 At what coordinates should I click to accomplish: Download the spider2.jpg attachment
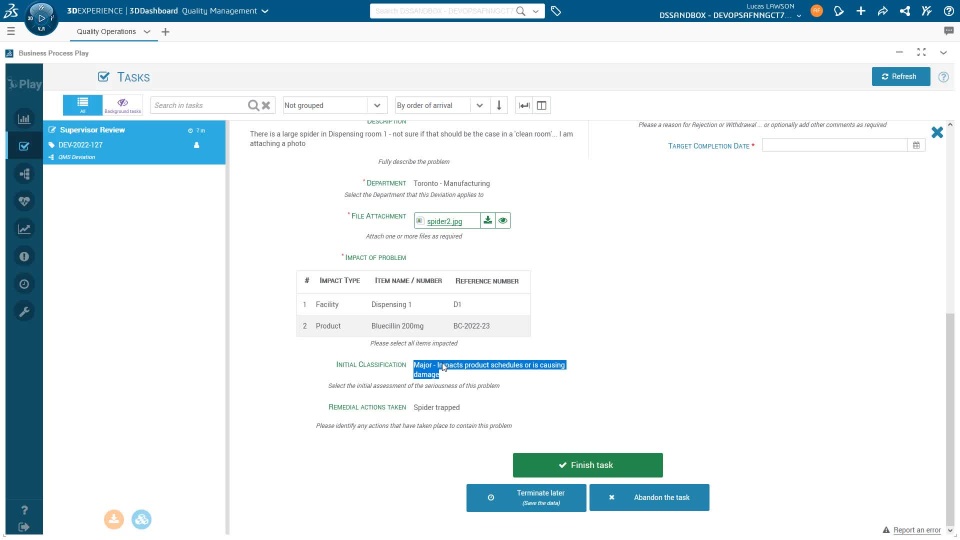pyautogui.click(x=487, y=220)
